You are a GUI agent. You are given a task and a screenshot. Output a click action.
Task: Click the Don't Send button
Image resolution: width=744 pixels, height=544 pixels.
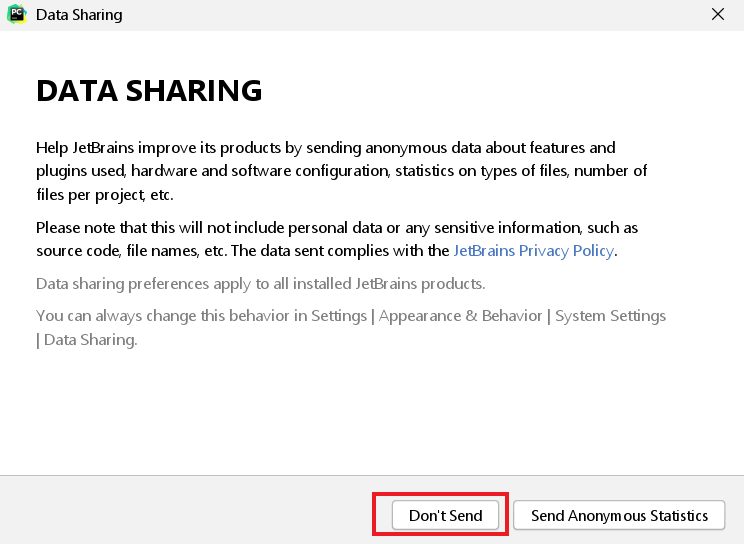coord(445,515)
